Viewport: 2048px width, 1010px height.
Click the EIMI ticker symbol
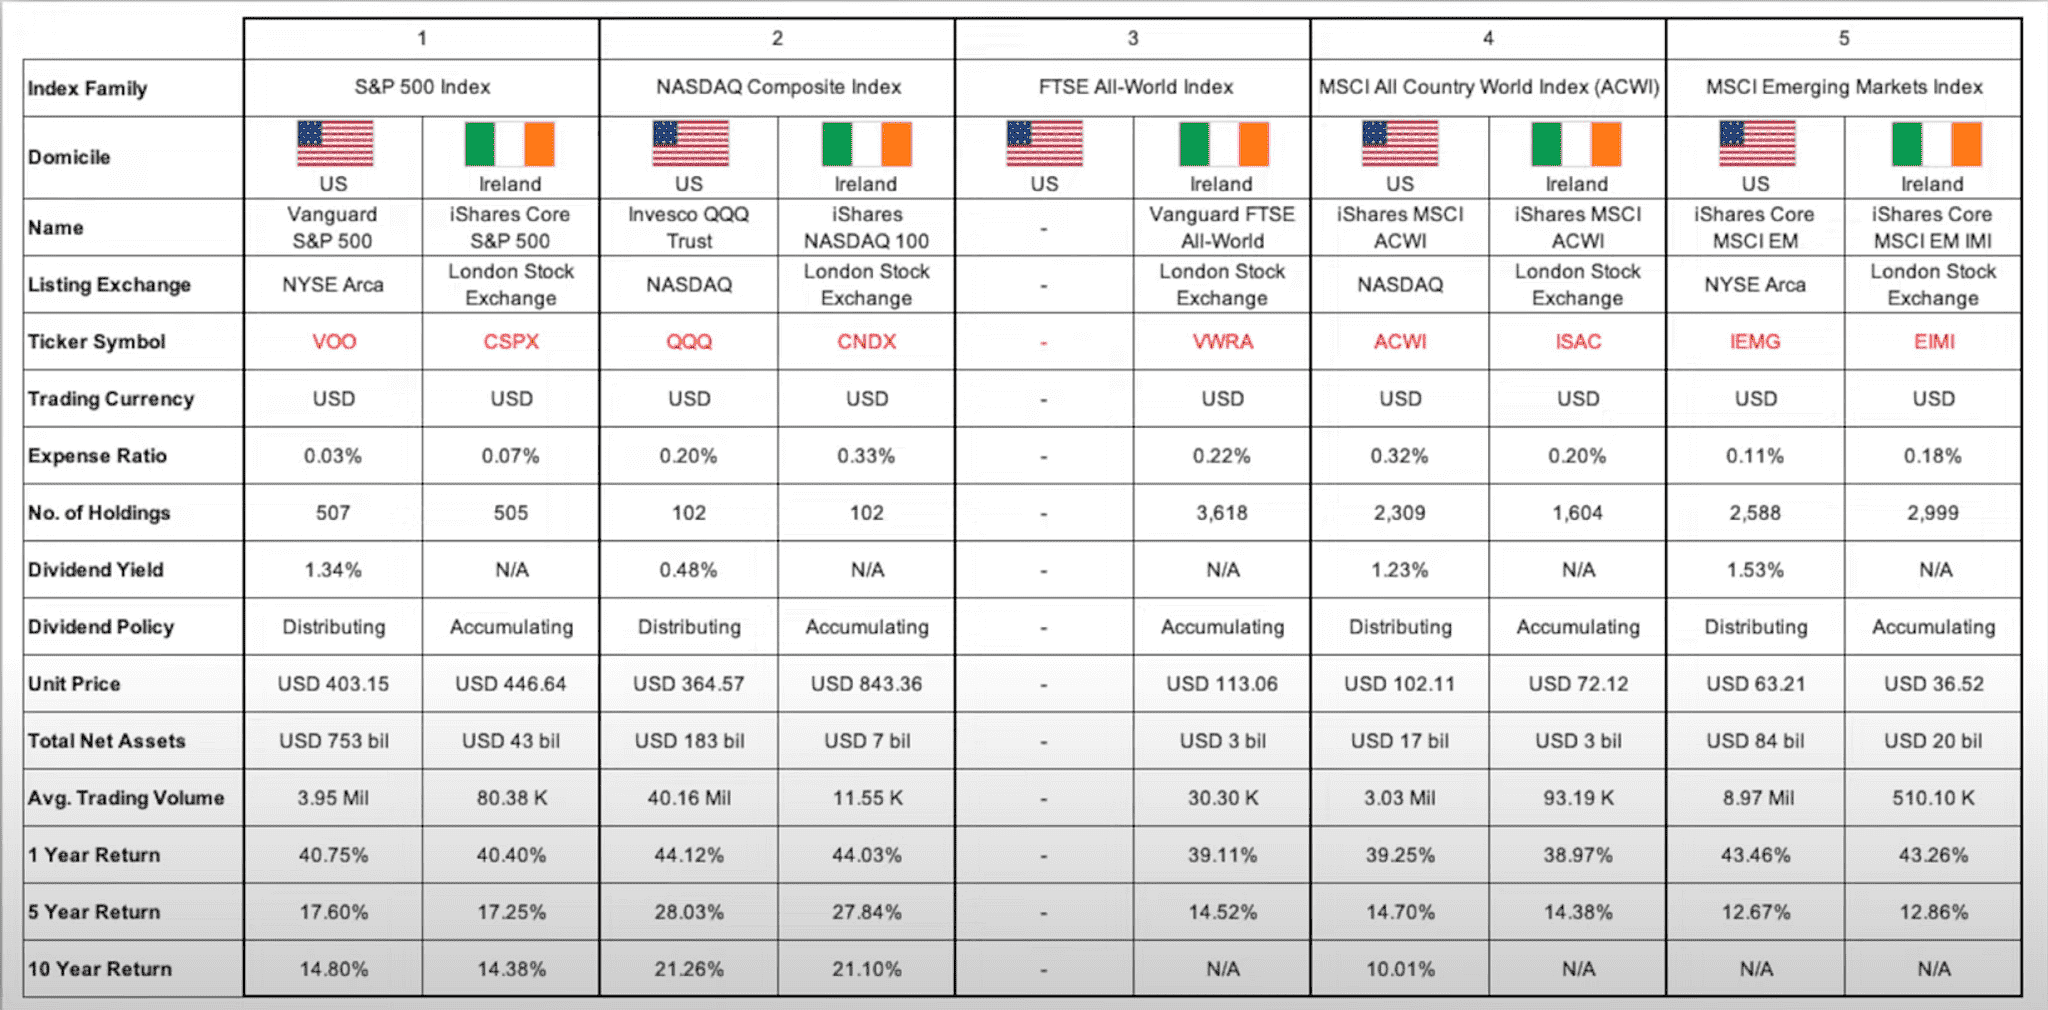(1934, 342)
